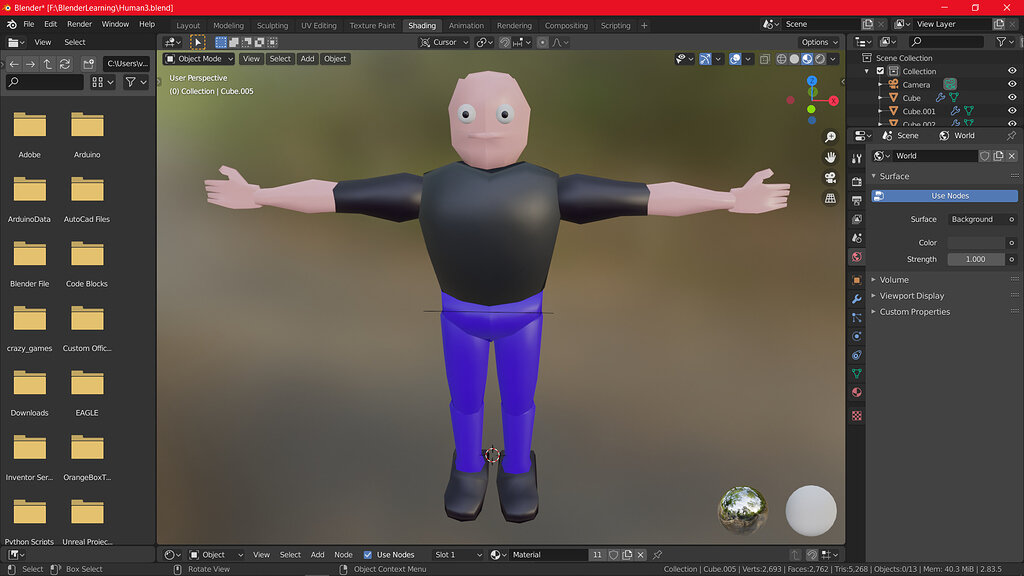This screenshot has width=1024, height=576.
Task: Open the Physics properties tab
Action: 857,336
